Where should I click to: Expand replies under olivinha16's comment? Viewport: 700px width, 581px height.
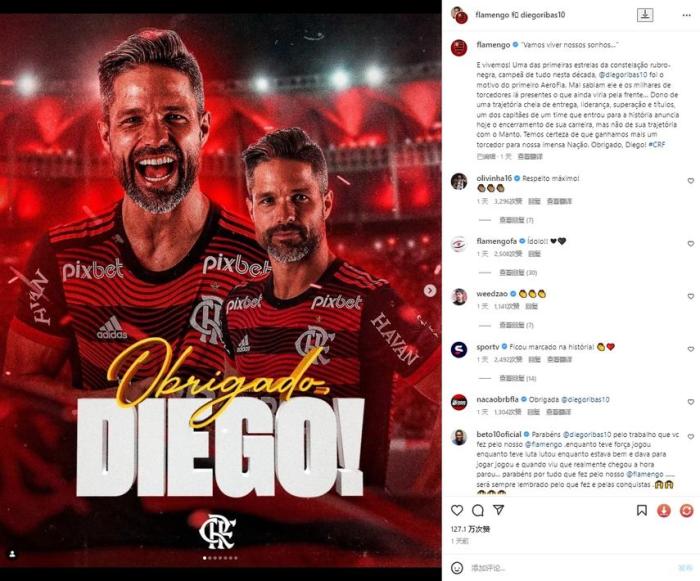(x=516, y=220)
